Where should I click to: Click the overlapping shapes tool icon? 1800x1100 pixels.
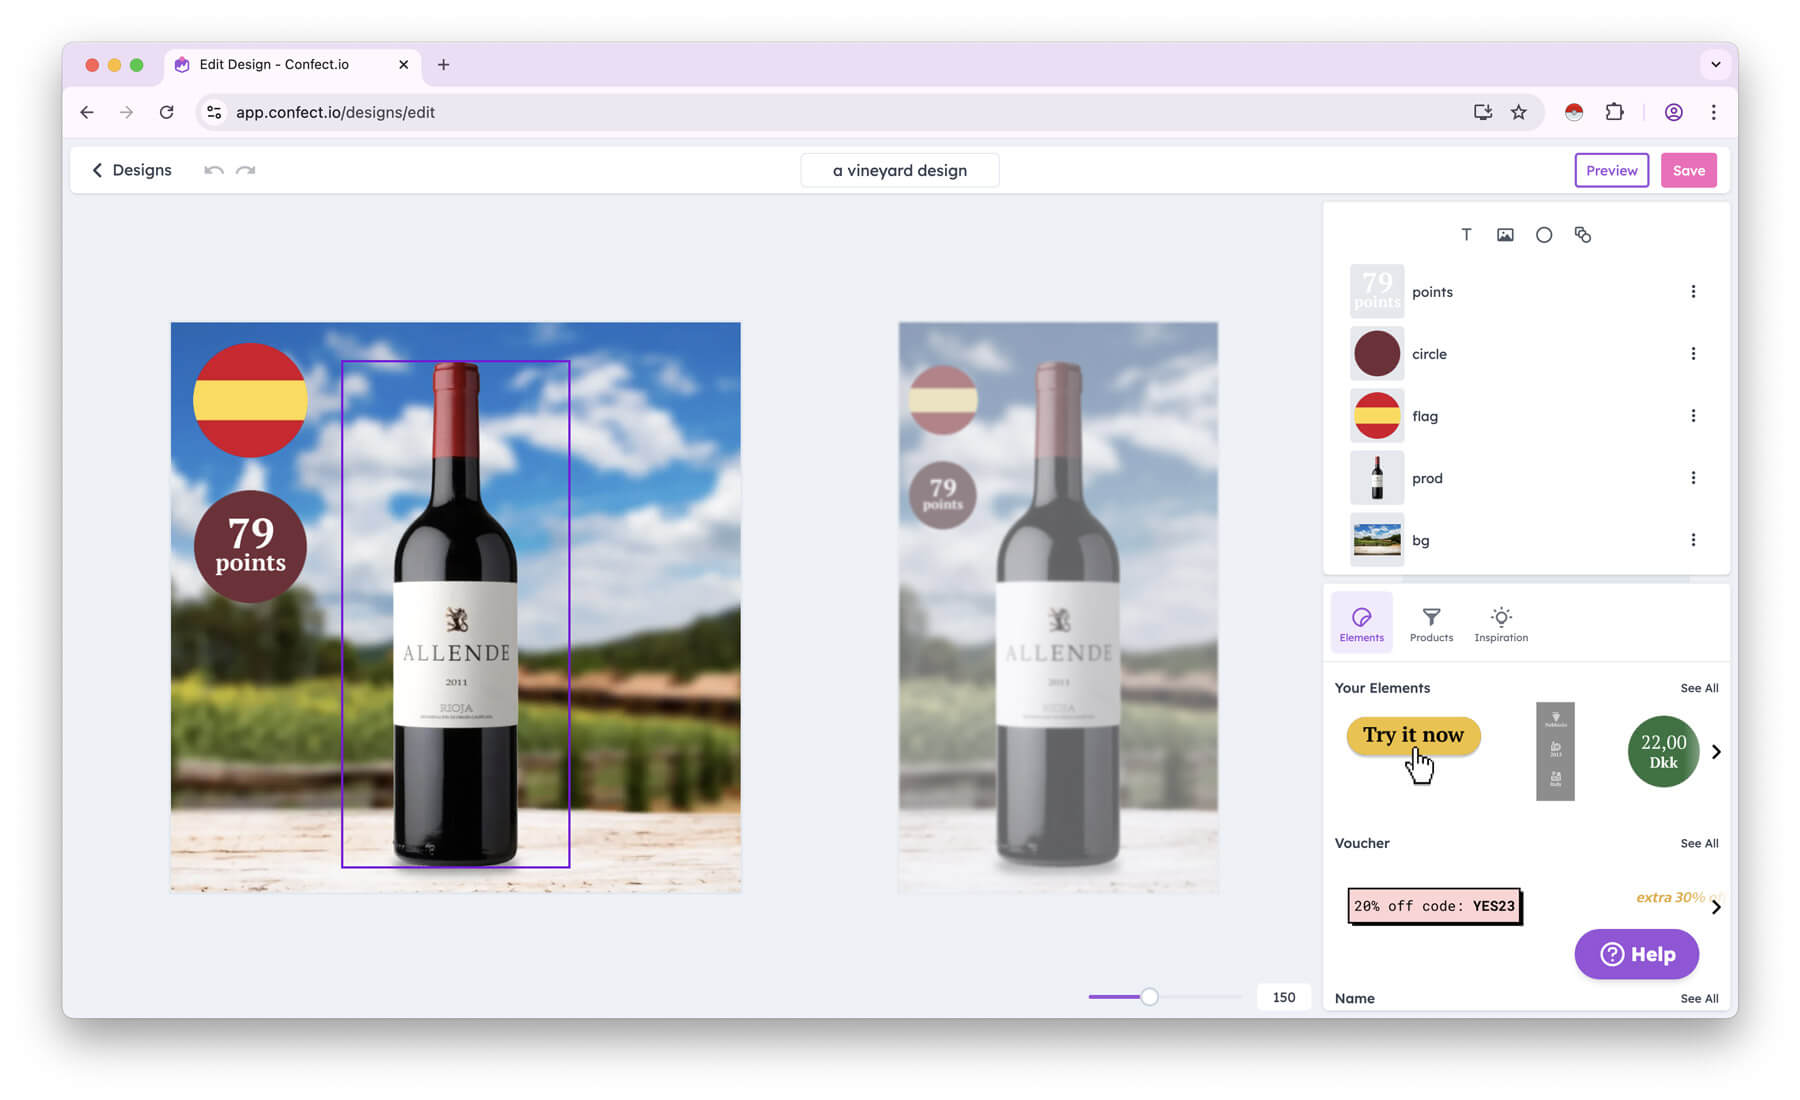point(1582,235)
